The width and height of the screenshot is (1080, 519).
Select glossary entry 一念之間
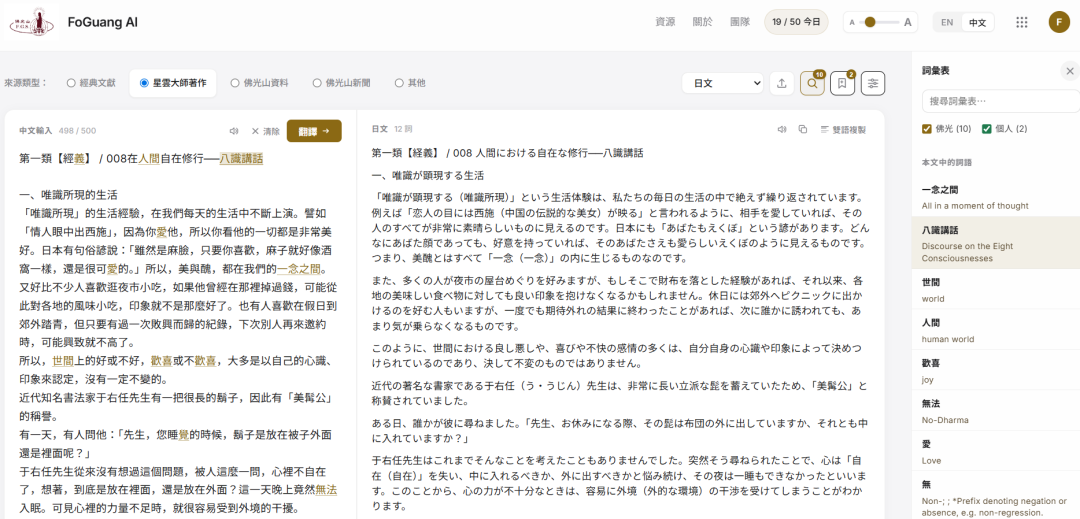[996, 197]
